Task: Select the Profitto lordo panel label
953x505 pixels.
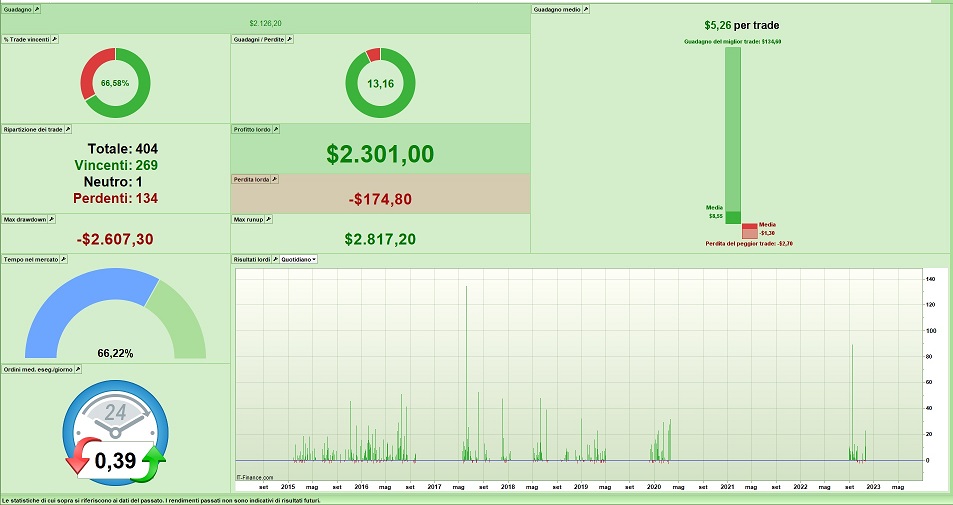Action: click(252, 129)
